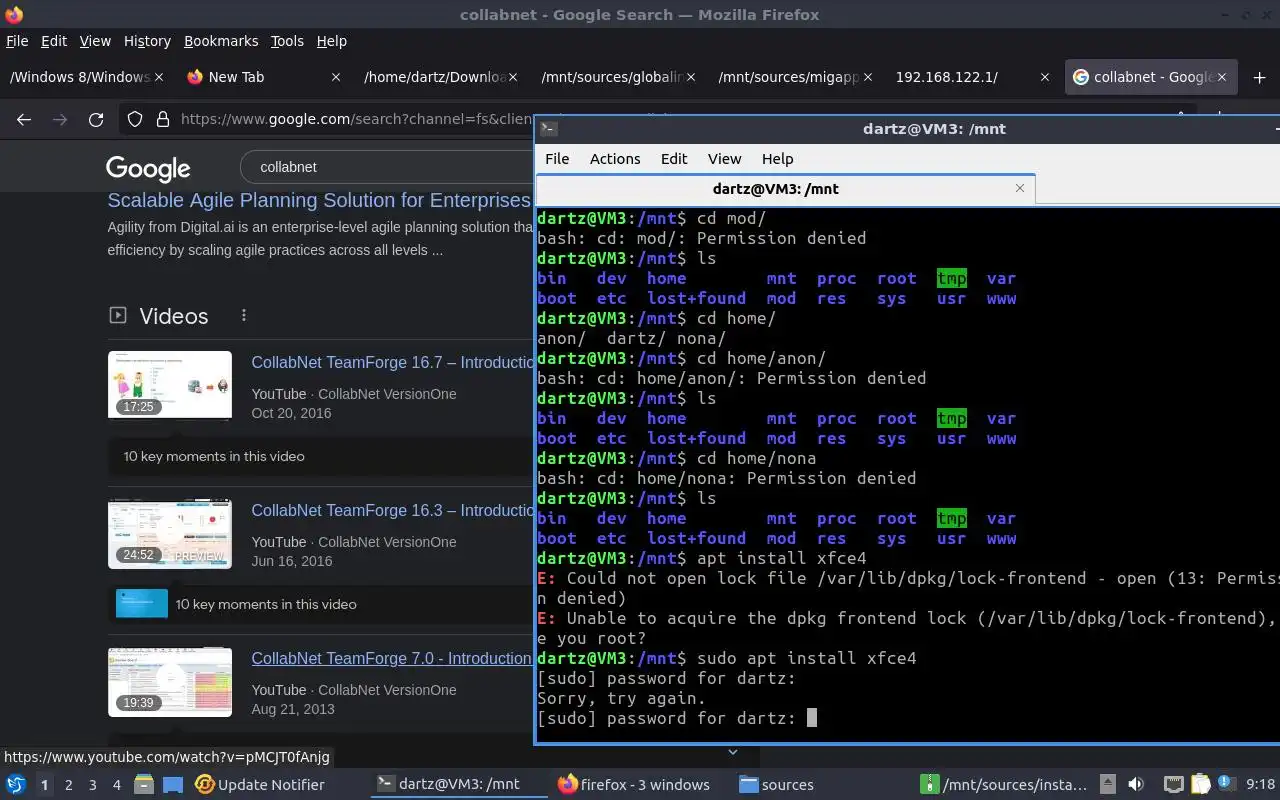1280x800 pixels.
Task: Click the Videos section play icon
Action: (x=118, y=315)
